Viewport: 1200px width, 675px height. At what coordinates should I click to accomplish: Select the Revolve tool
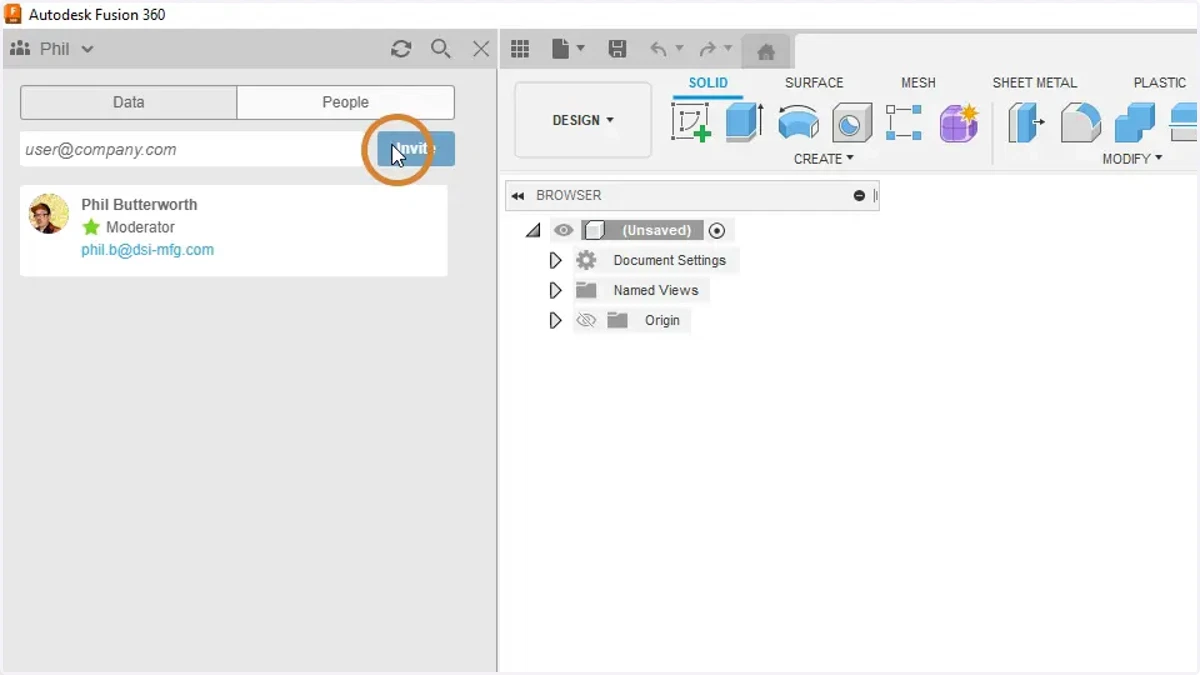click(x=798, y=123)
